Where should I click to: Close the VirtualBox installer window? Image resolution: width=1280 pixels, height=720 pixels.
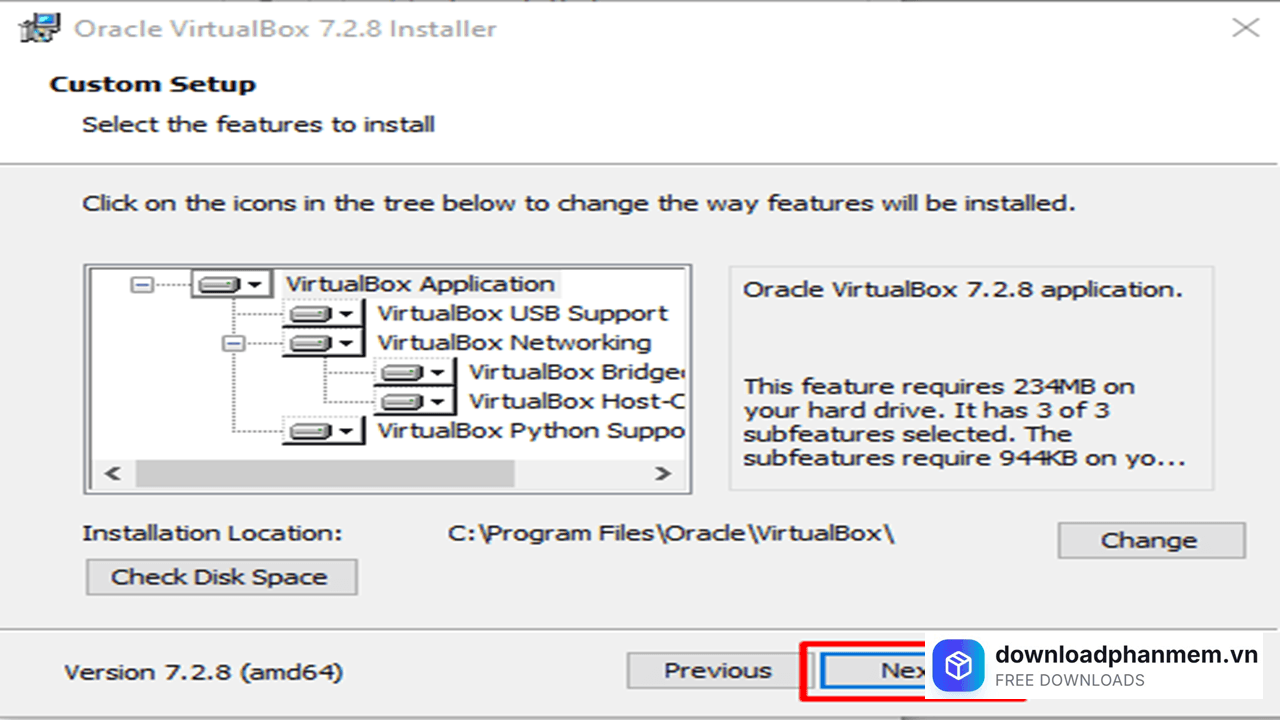click(x=1245, y=28)
